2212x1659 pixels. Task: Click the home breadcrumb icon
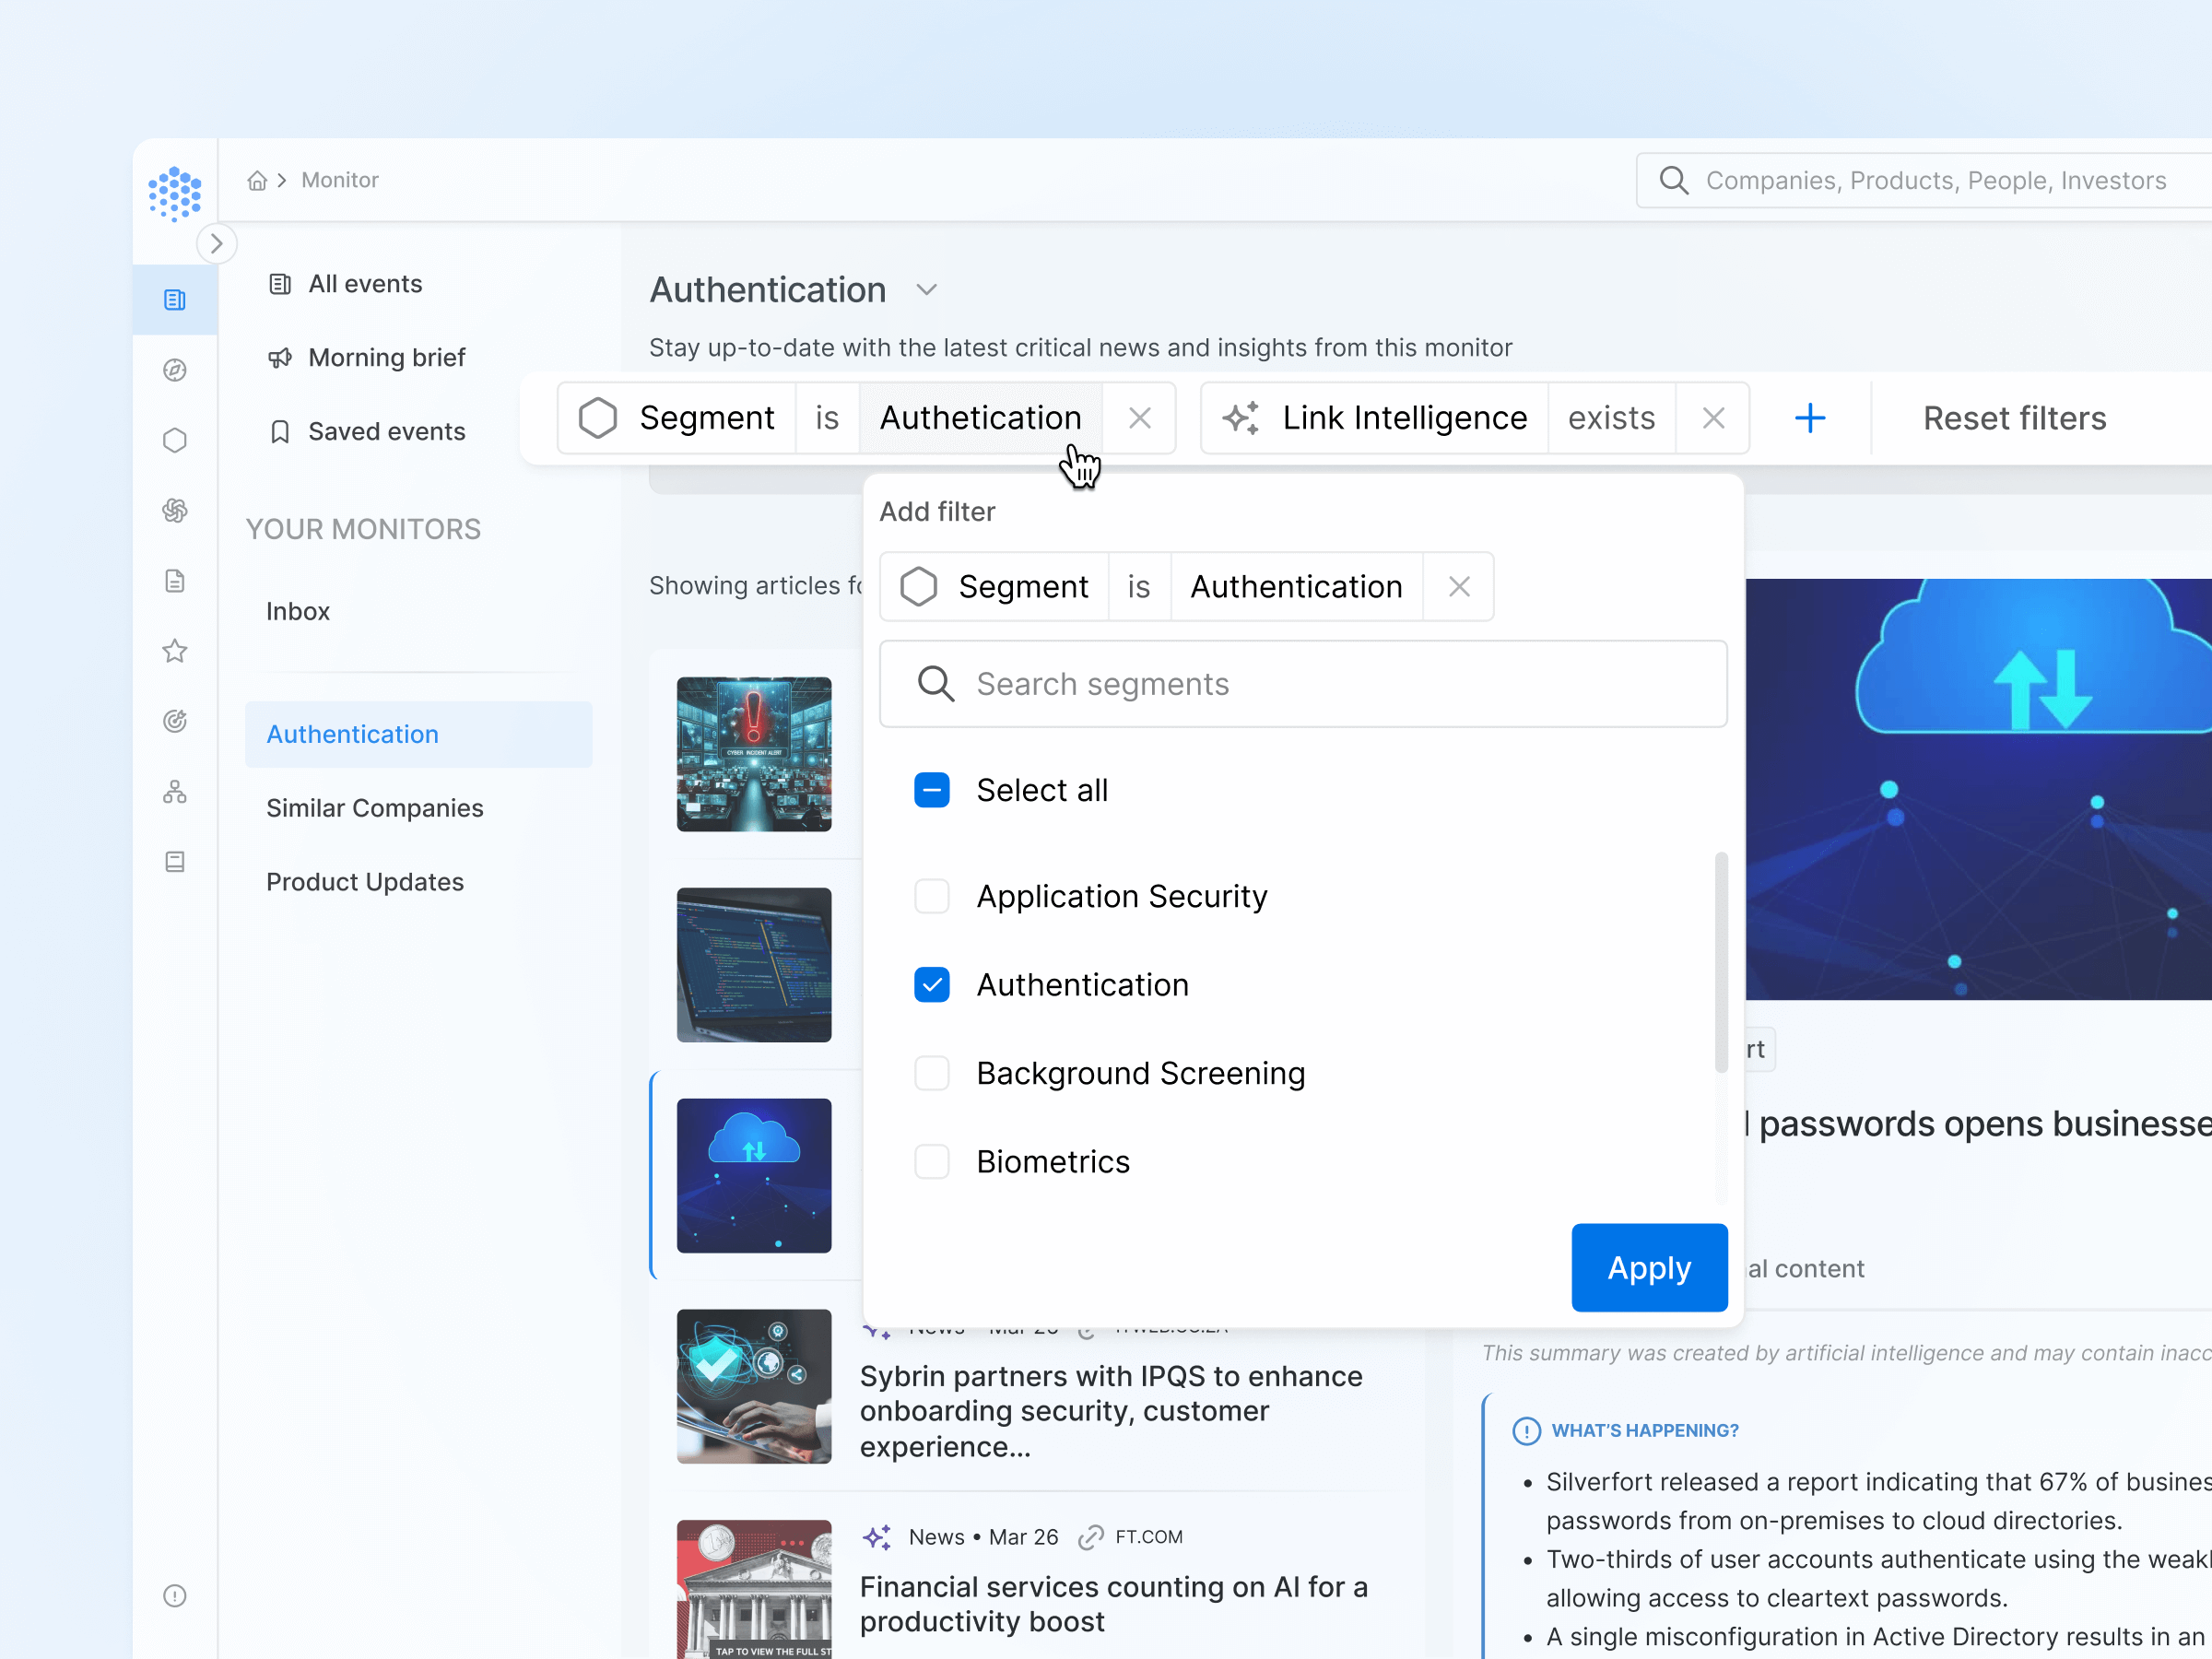pyautogui.click(x=257, y=180)
